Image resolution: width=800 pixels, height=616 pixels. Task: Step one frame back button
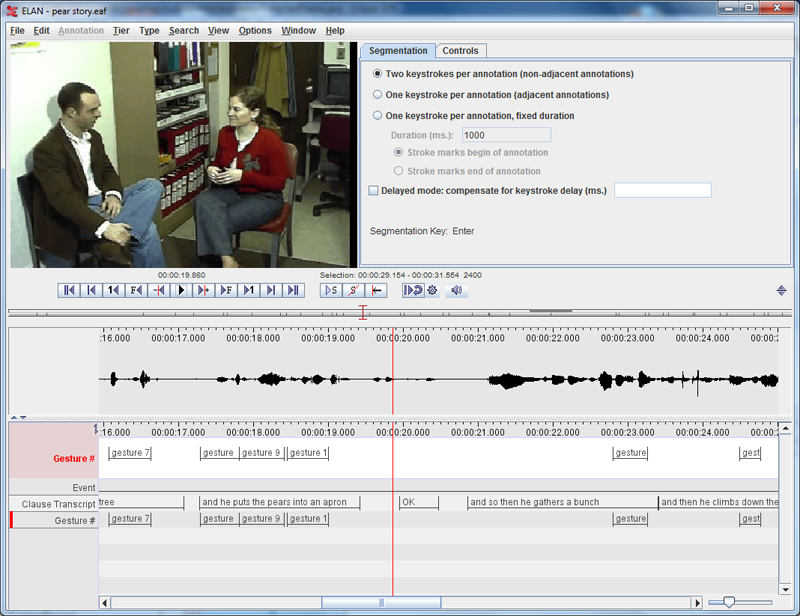click(136, 290)
